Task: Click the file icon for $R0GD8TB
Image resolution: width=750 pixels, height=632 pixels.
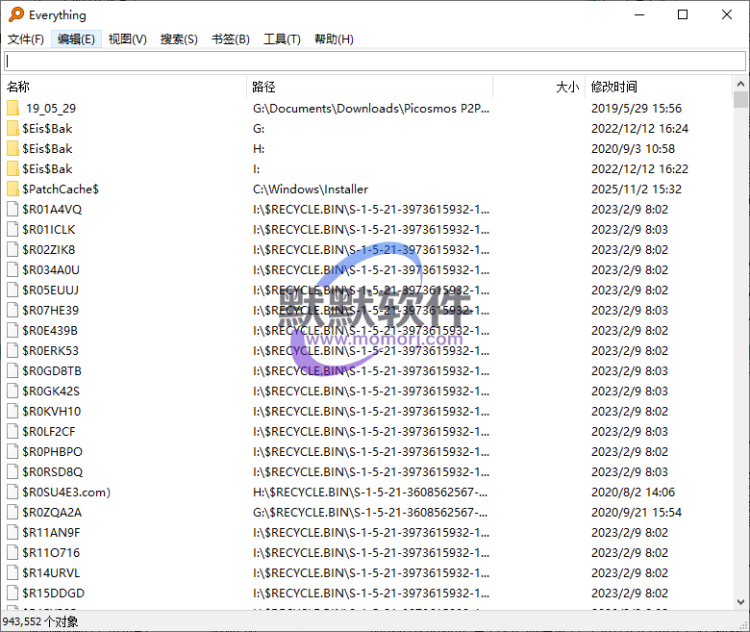Action: pyautogui.click(x=13, y=371)
